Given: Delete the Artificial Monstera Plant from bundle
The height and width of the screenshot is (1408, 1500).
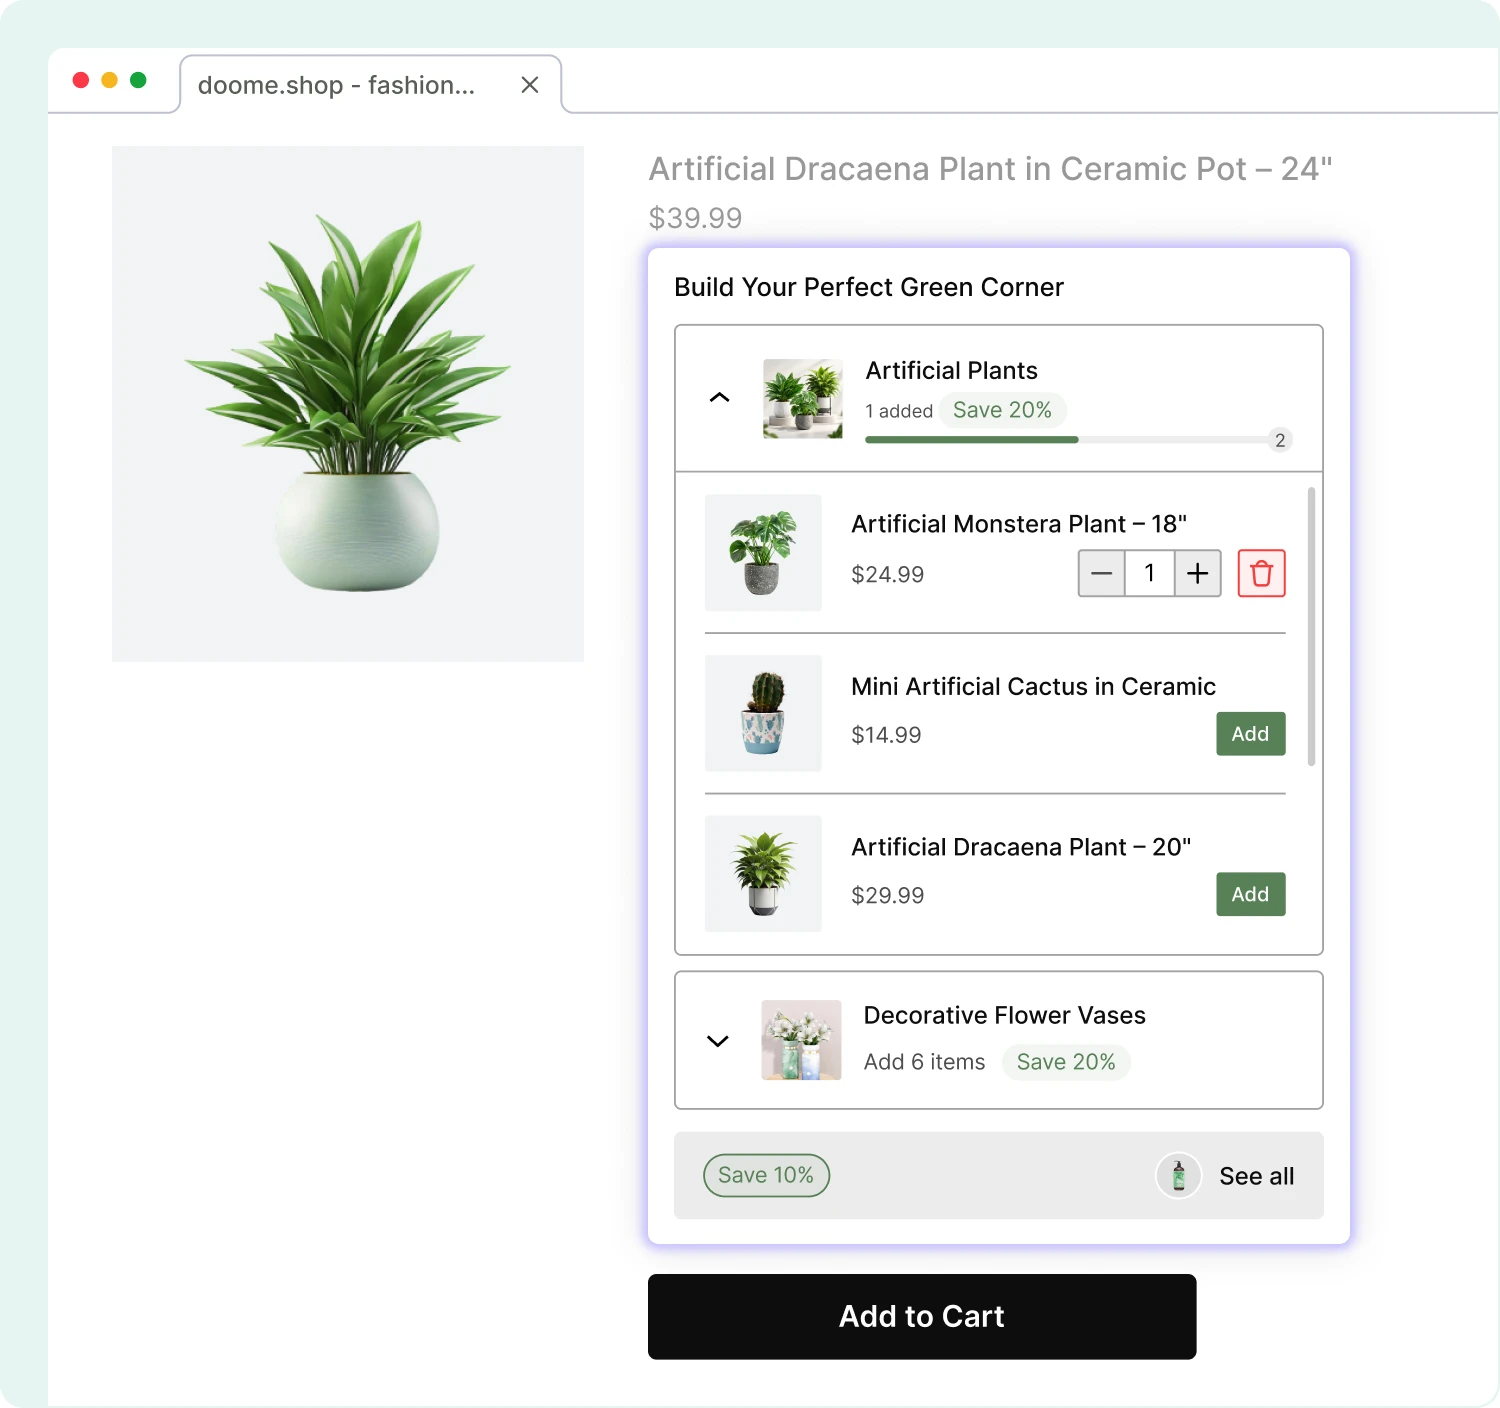Looking at the screenshot, I should tap(1261, 573).
